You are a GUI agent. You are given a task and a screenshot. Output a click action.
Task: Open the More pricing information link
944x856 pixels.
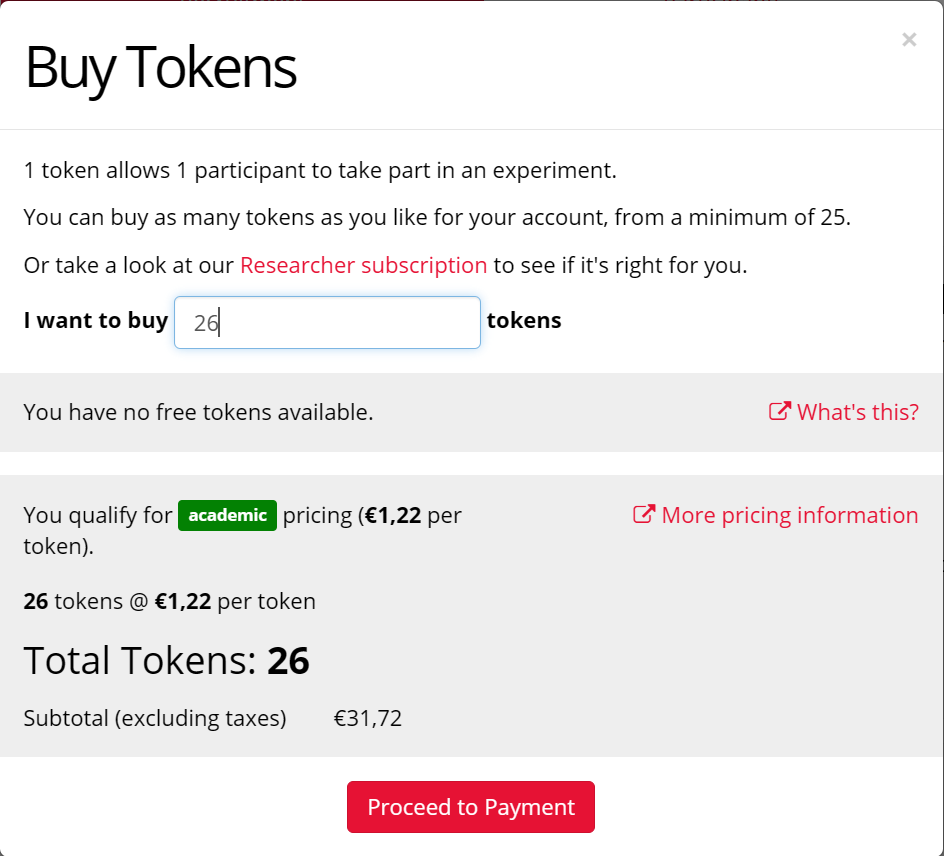(x=789, y=515)
